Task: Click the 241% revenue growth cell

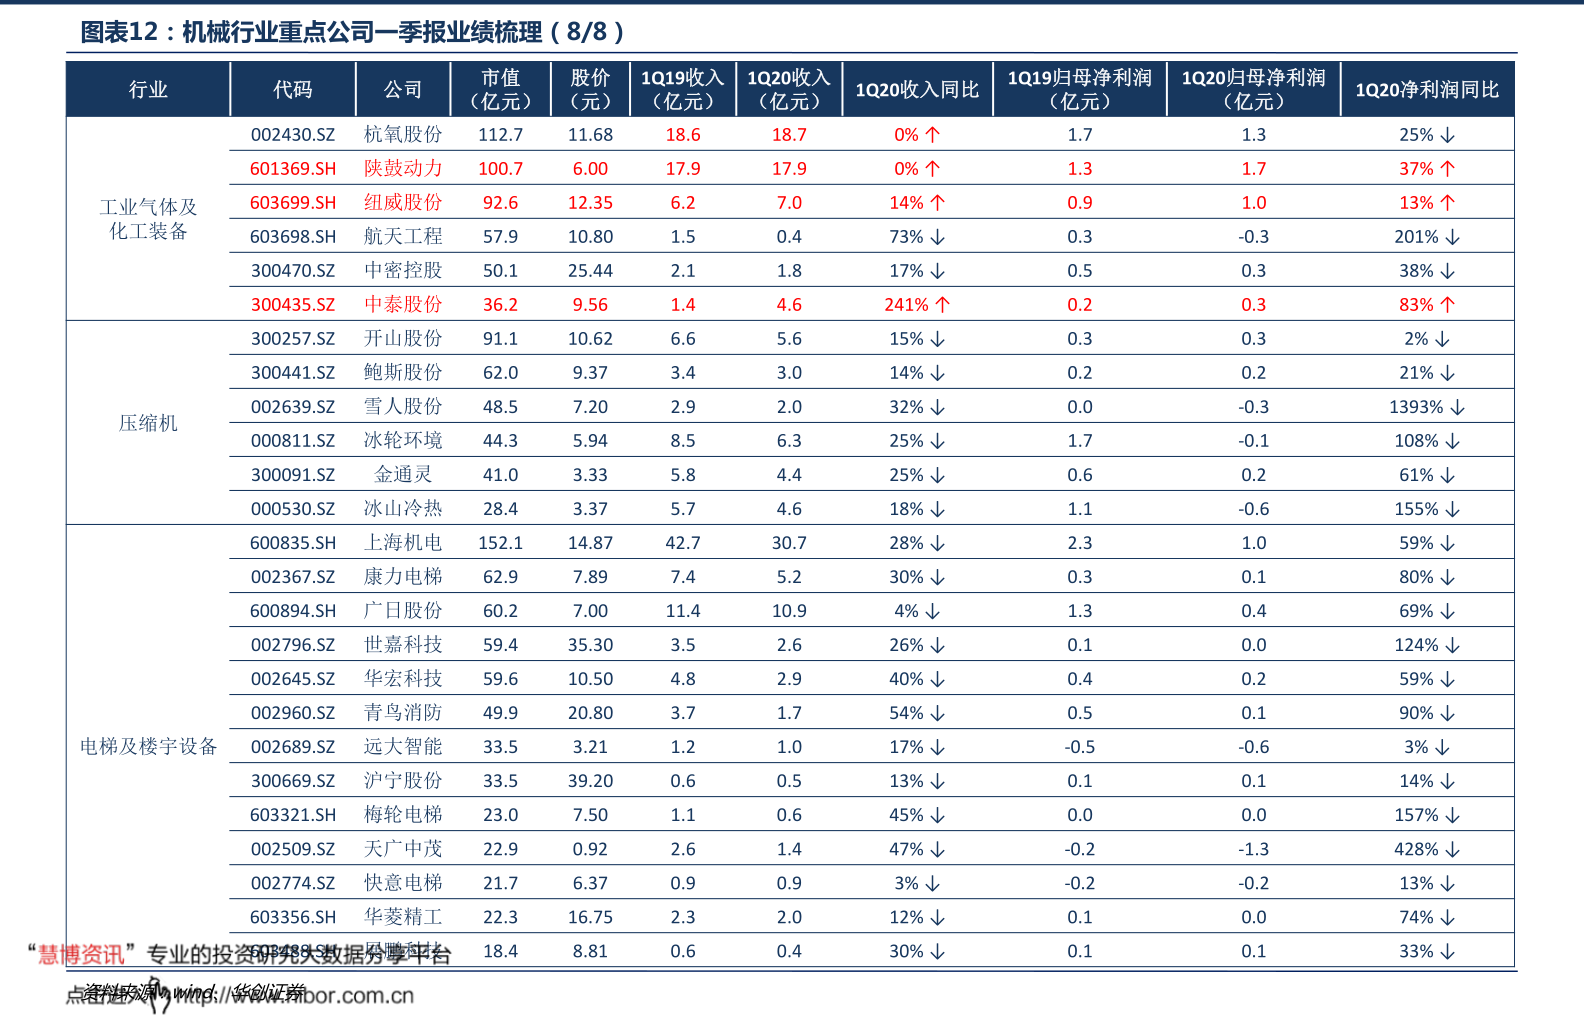Action: point(917,305)
